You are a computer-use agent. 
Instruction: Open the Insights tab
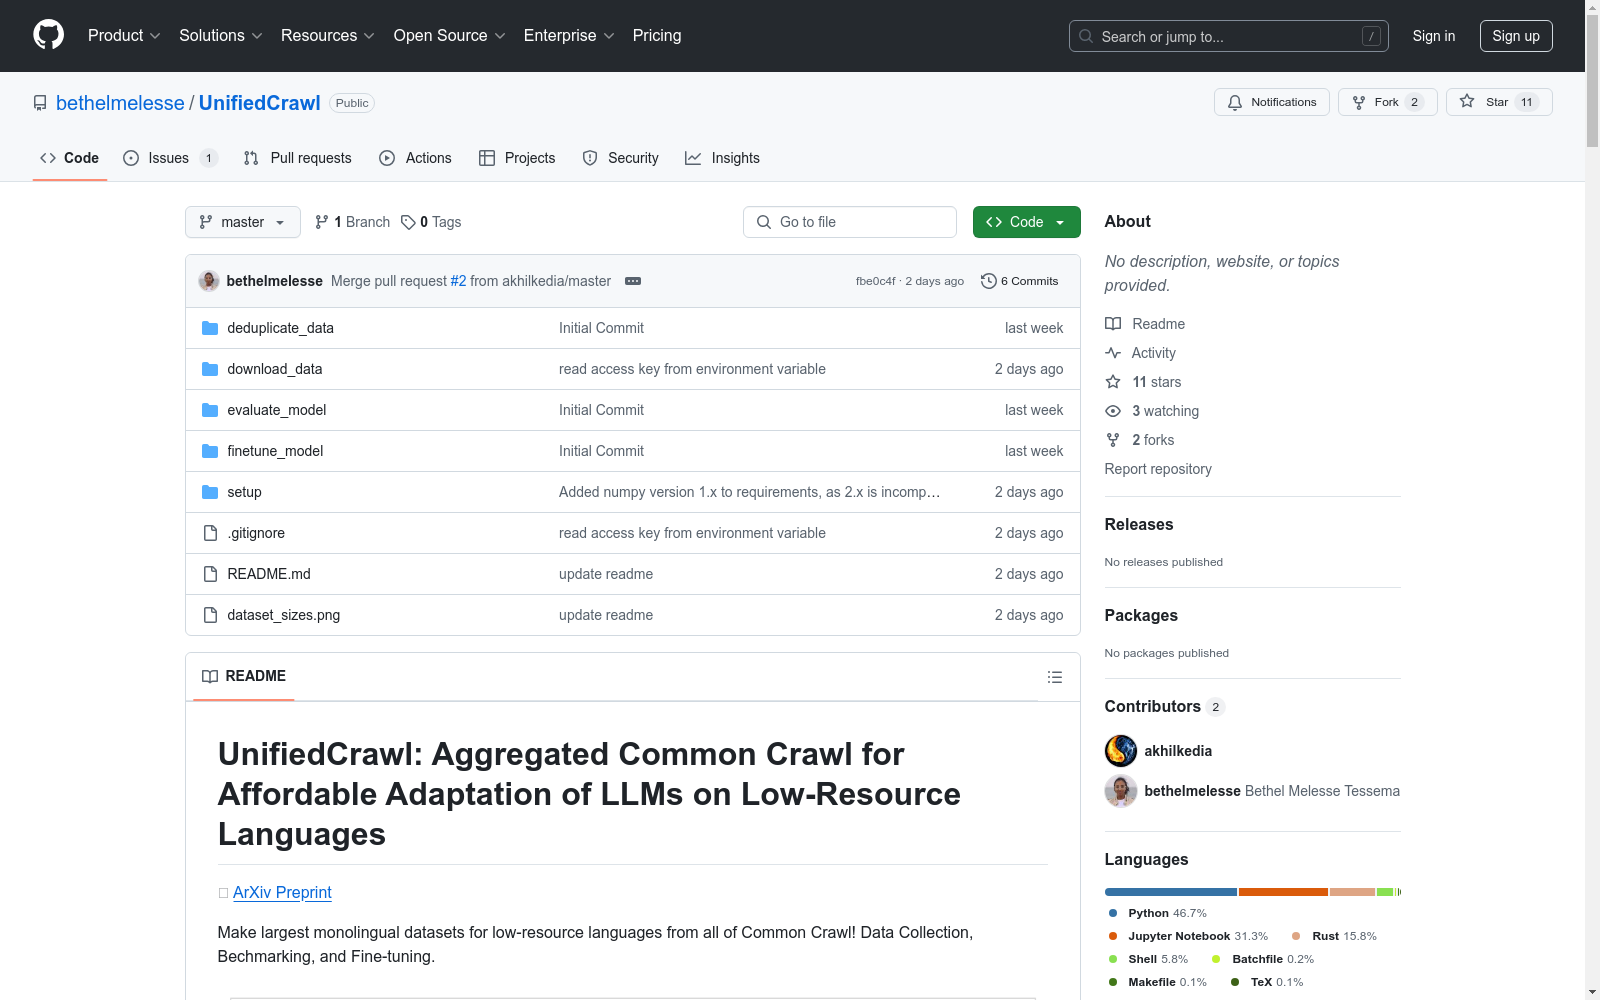[722, 158]
